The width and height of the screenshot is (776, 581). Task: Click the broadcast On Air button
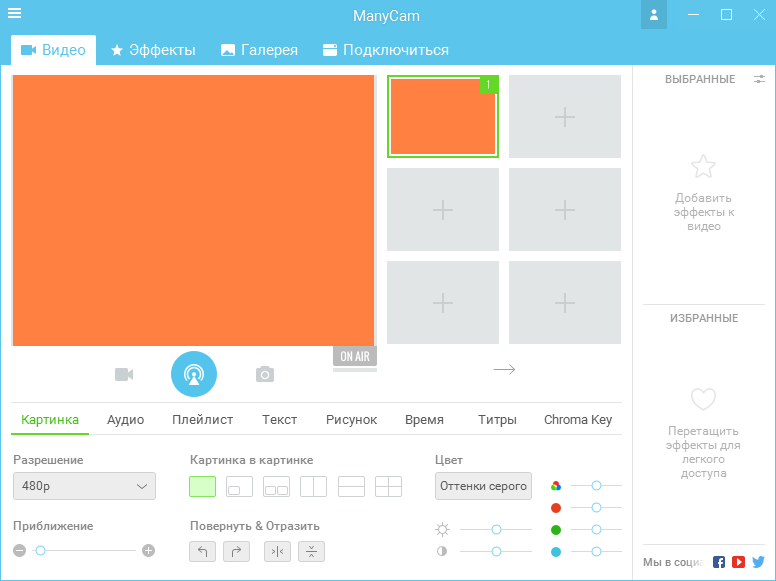click(x=193, y=374)
